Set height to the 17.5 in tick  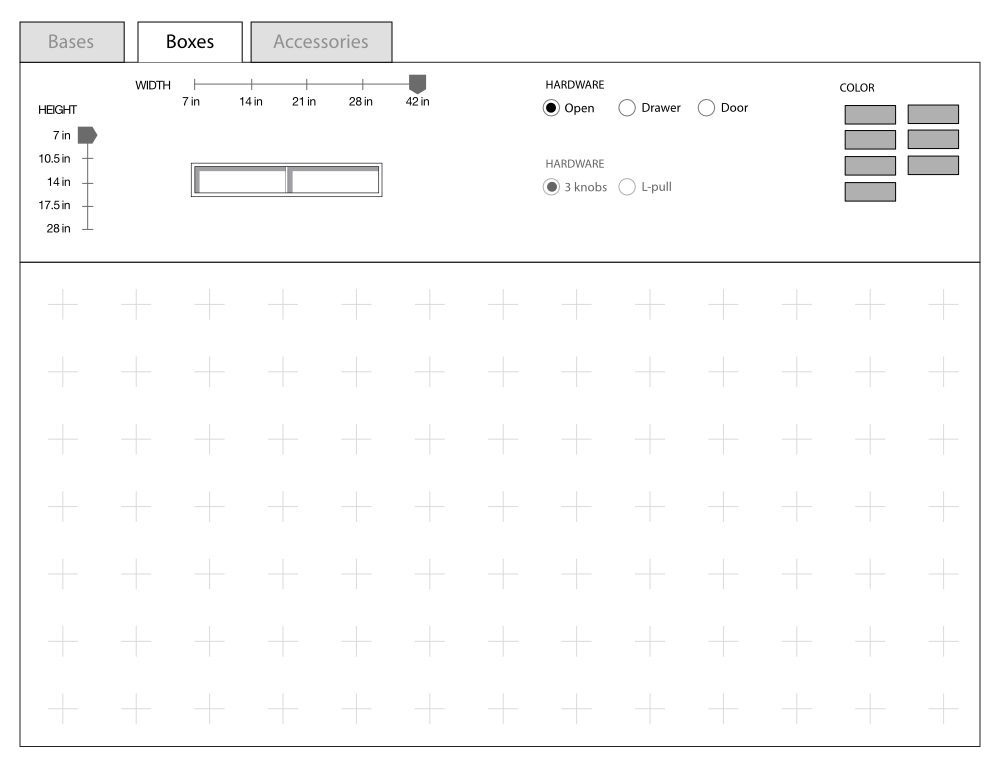88,206
